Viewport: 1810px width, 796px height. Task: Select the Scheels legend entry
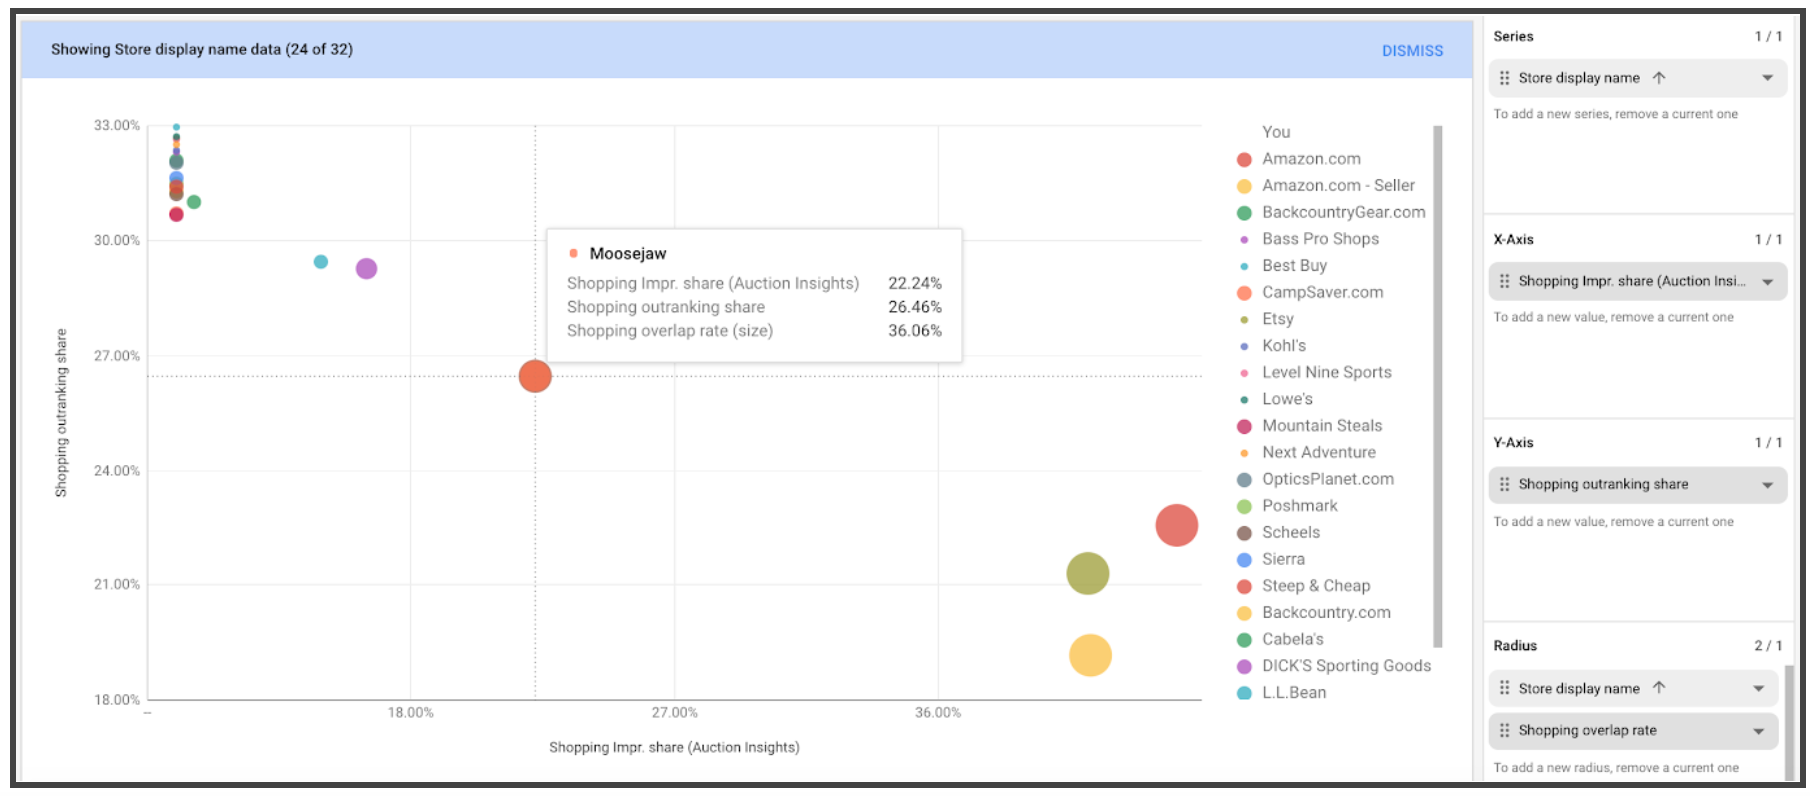pyautogui.click(x=1279, y=533)
